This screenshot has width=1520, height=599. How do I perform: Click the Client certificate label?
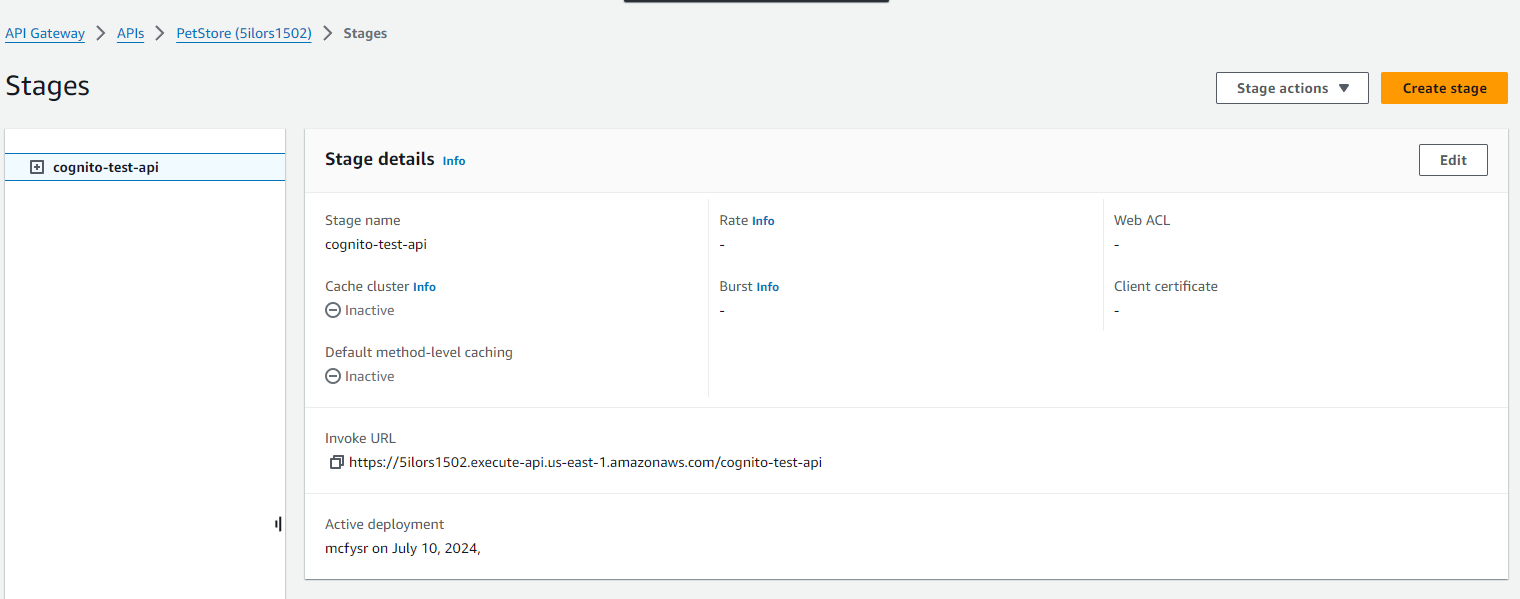1166,286
